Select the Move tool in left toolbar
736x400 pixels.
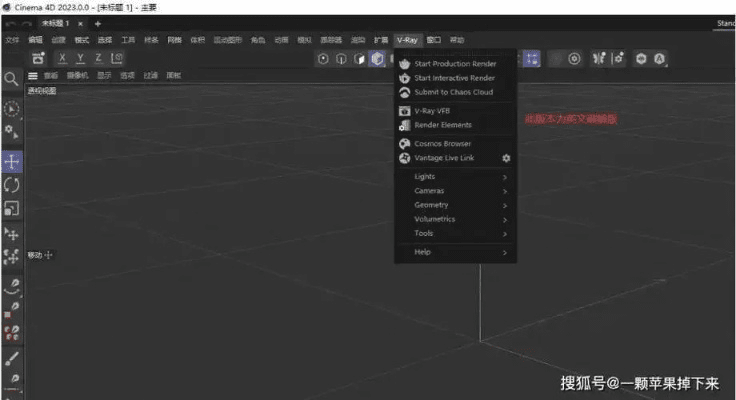click(x=12, y=160)
